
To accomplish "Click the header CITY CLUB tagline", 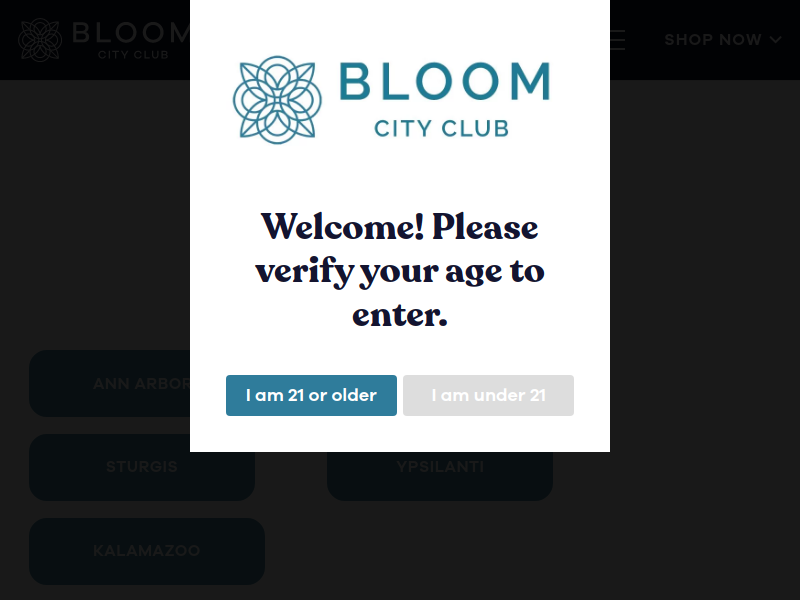I will click(x=133, y=55).
